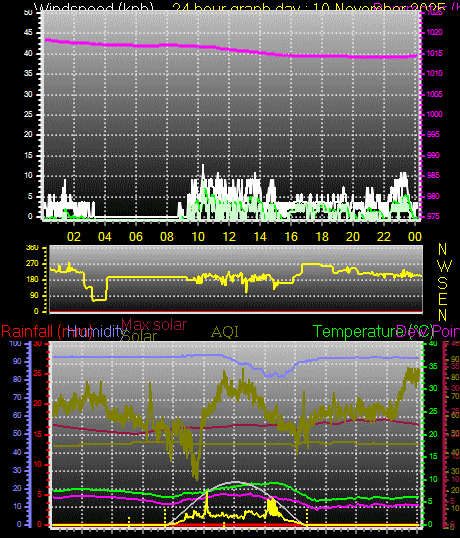Click 50 on the blue humidity axis

tap(17, 434)
